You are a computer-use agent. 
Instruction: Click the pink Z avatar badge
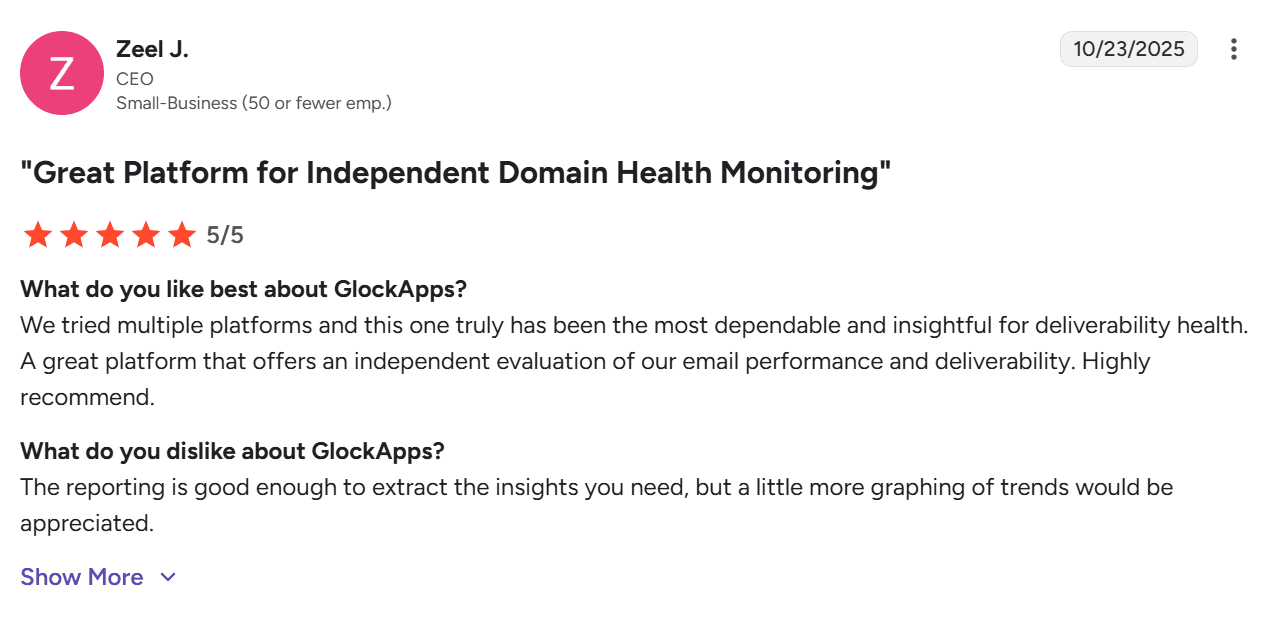[x=61, y=72]
